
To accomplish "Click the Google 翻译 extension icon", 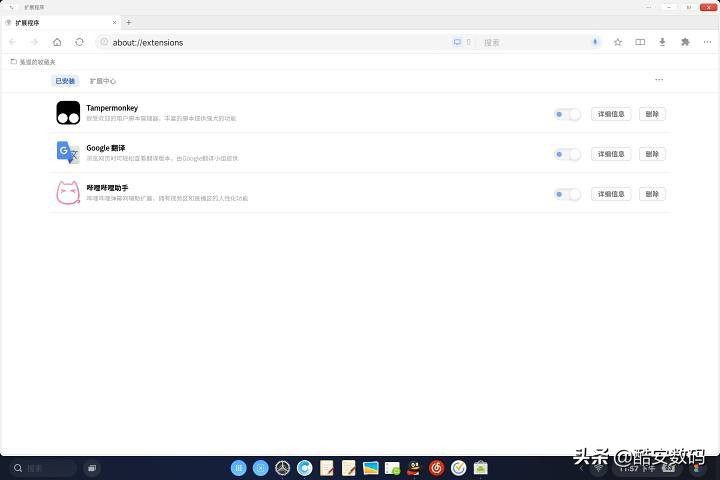I will [x=68, y=153].
